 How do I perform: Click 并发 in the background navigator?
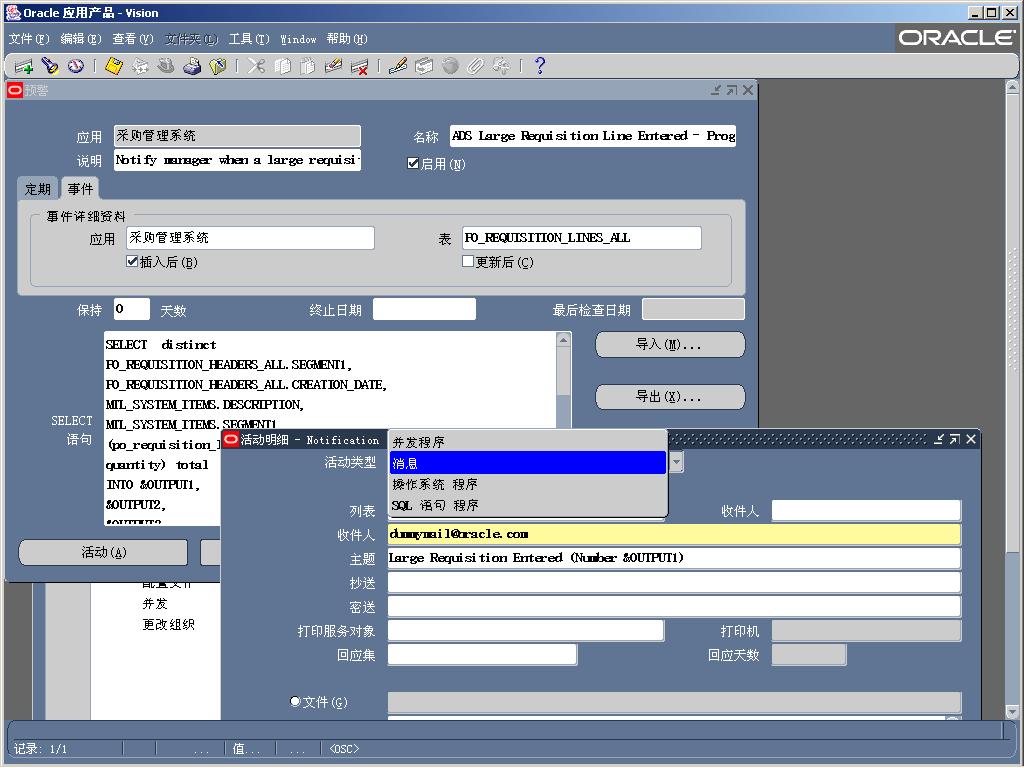[x=155, y=603]
